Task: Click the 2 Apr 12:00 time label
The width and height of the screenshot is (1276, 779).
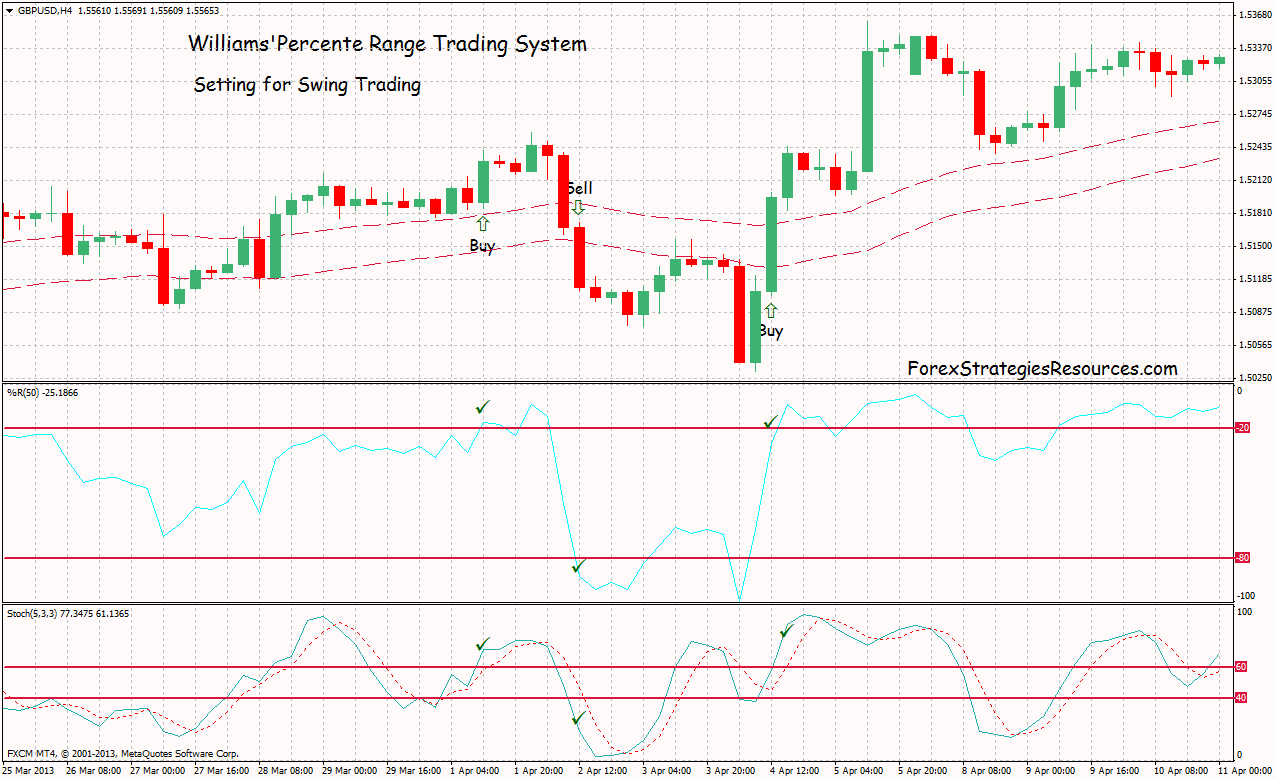Action: pyautogui.click(x=604, y=771)
